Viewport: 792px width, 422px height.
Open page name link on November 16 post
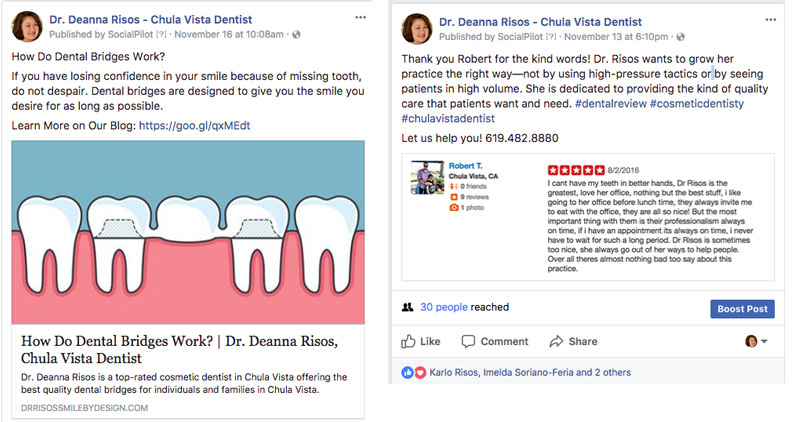151,20
